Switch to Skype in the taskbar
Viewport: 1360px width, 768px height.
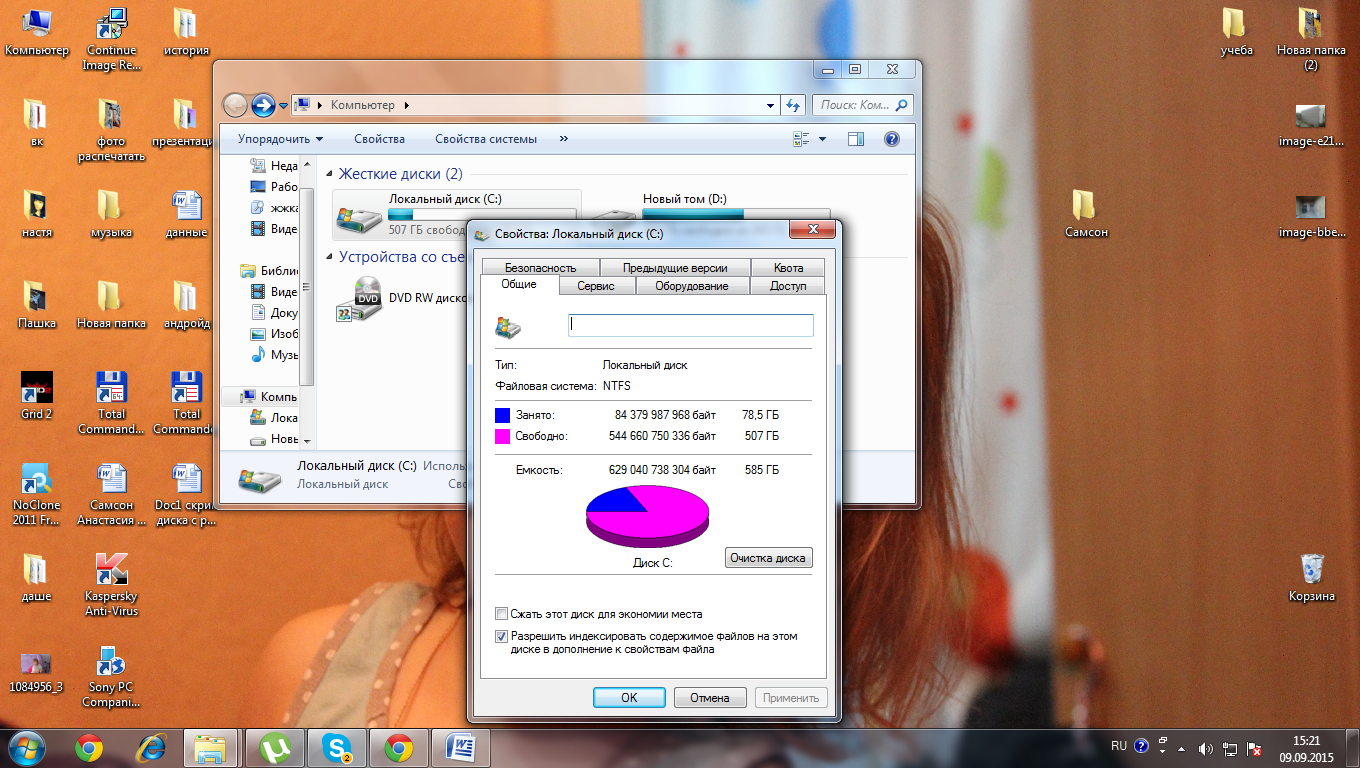(x=337, y=747)
